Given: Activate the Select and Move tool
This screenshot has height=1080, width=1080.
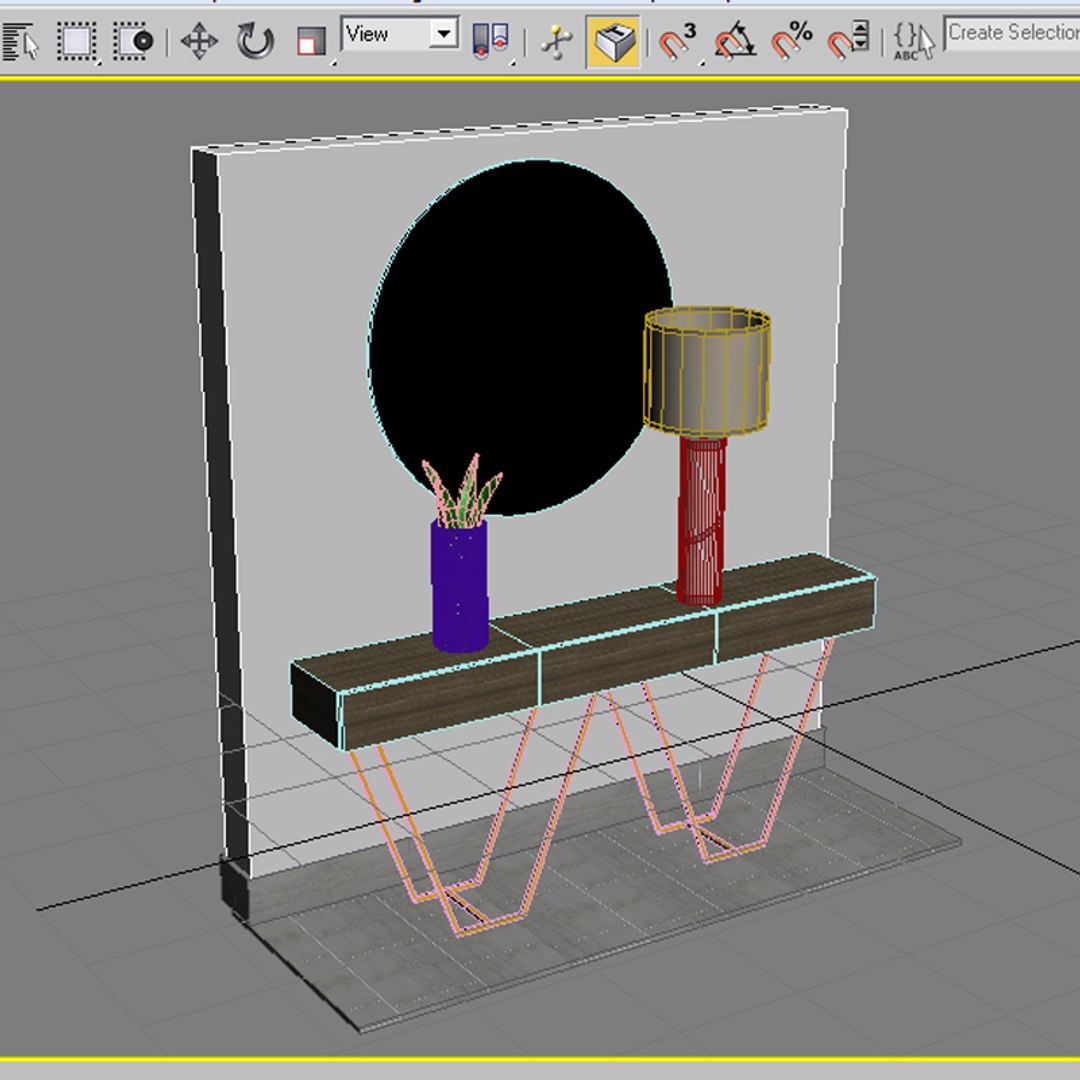Looking at the screenshot, I should (200, 41).
